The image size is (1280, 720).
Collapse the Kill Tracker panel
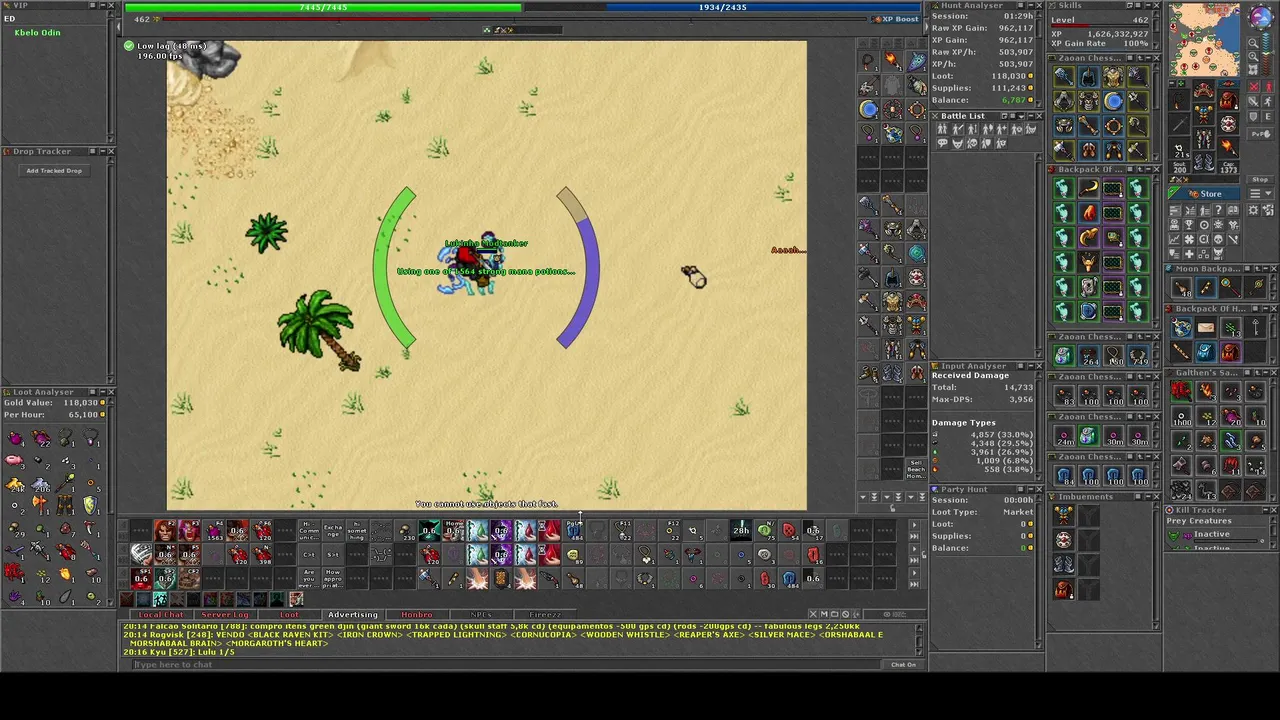coord(1265,509)
